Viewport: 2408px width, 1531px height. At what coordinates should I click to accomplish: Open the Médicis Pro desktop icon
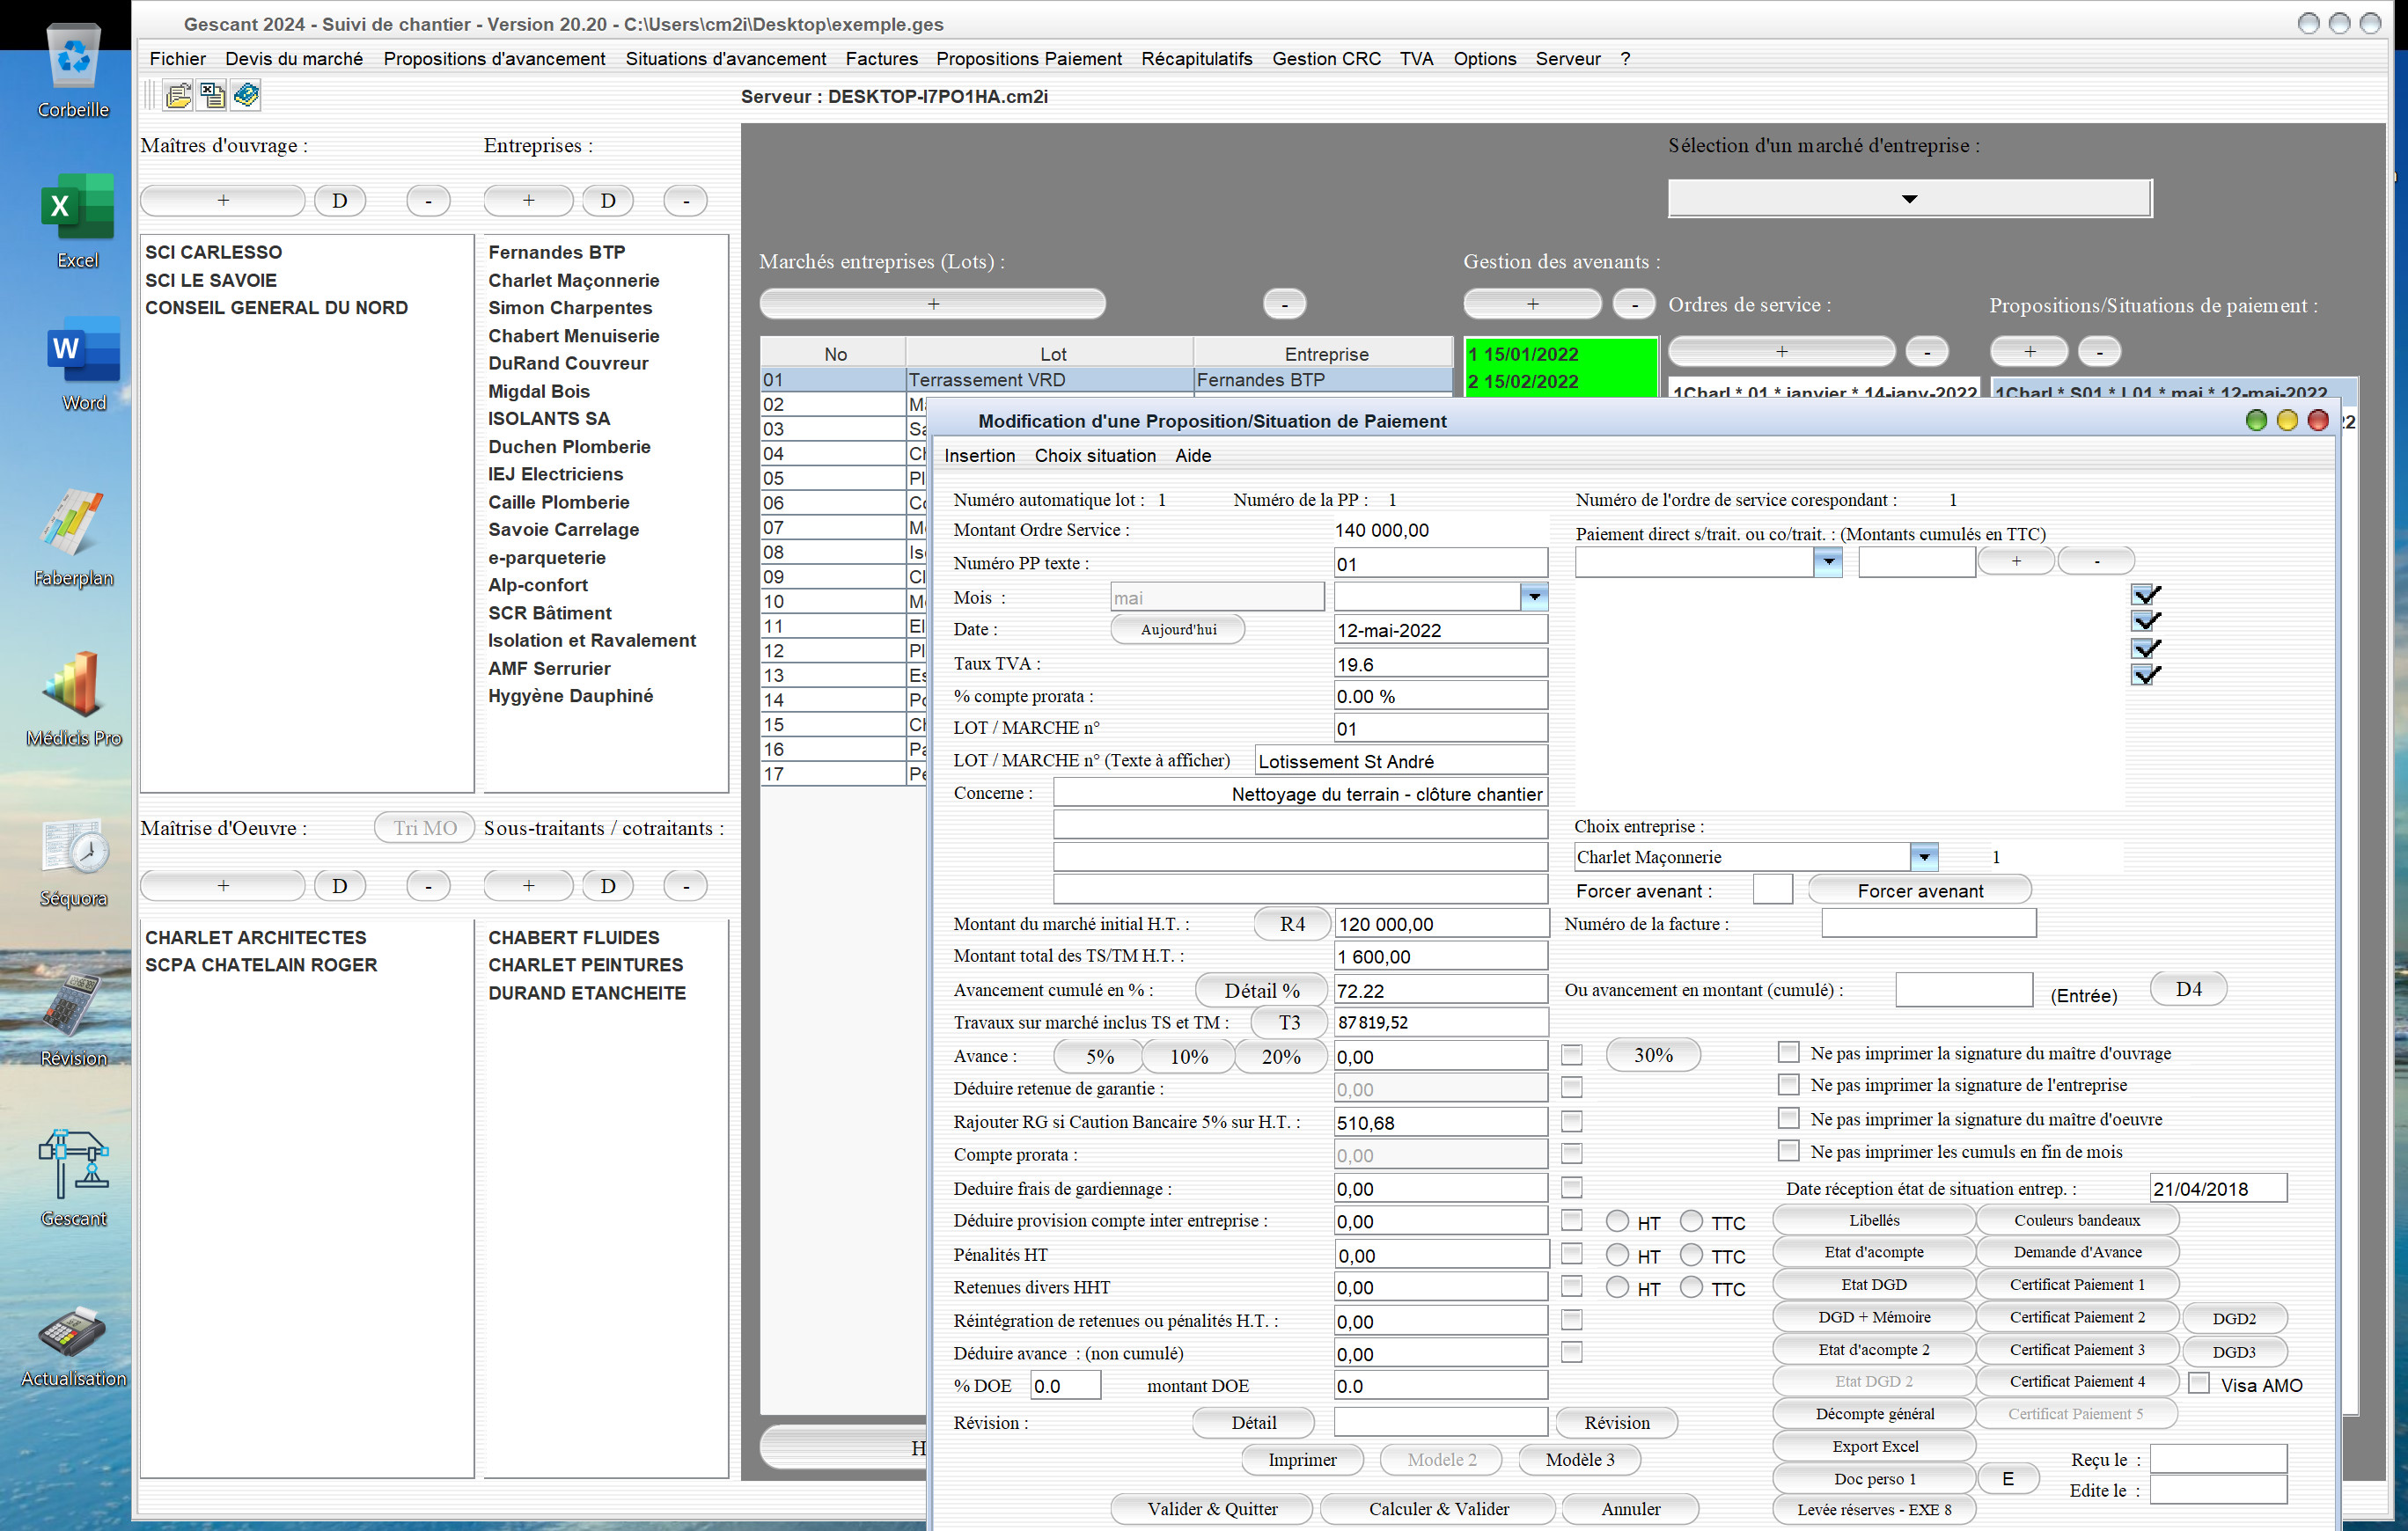point(74,698)
